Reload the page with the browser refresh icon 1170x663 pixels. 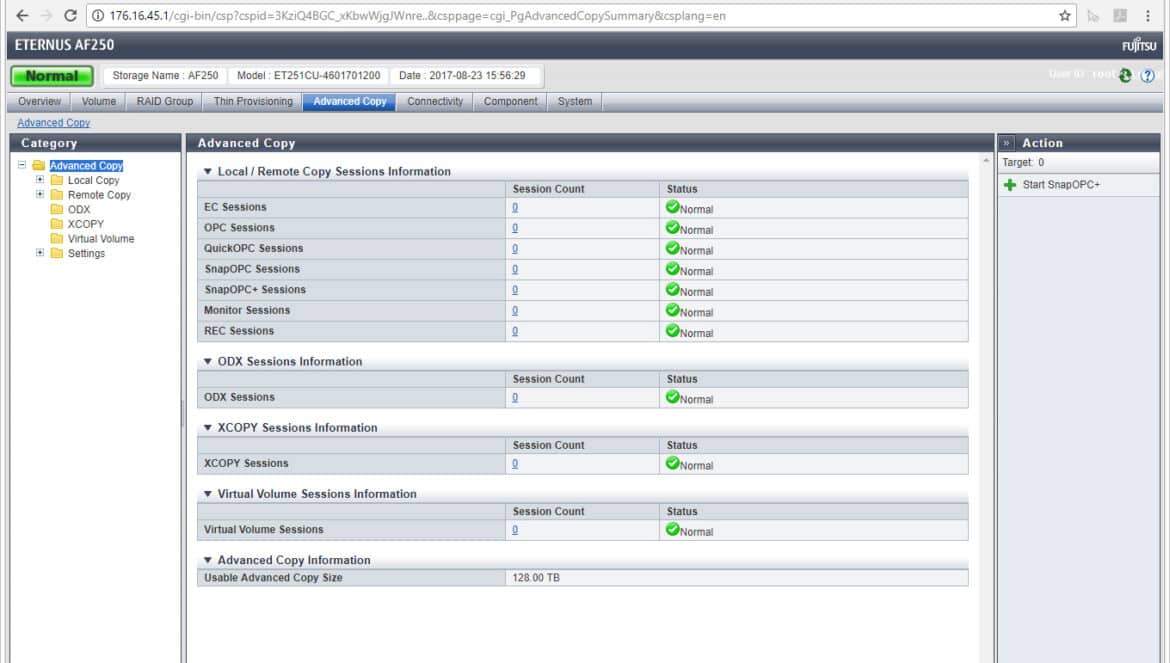(70, 16)
